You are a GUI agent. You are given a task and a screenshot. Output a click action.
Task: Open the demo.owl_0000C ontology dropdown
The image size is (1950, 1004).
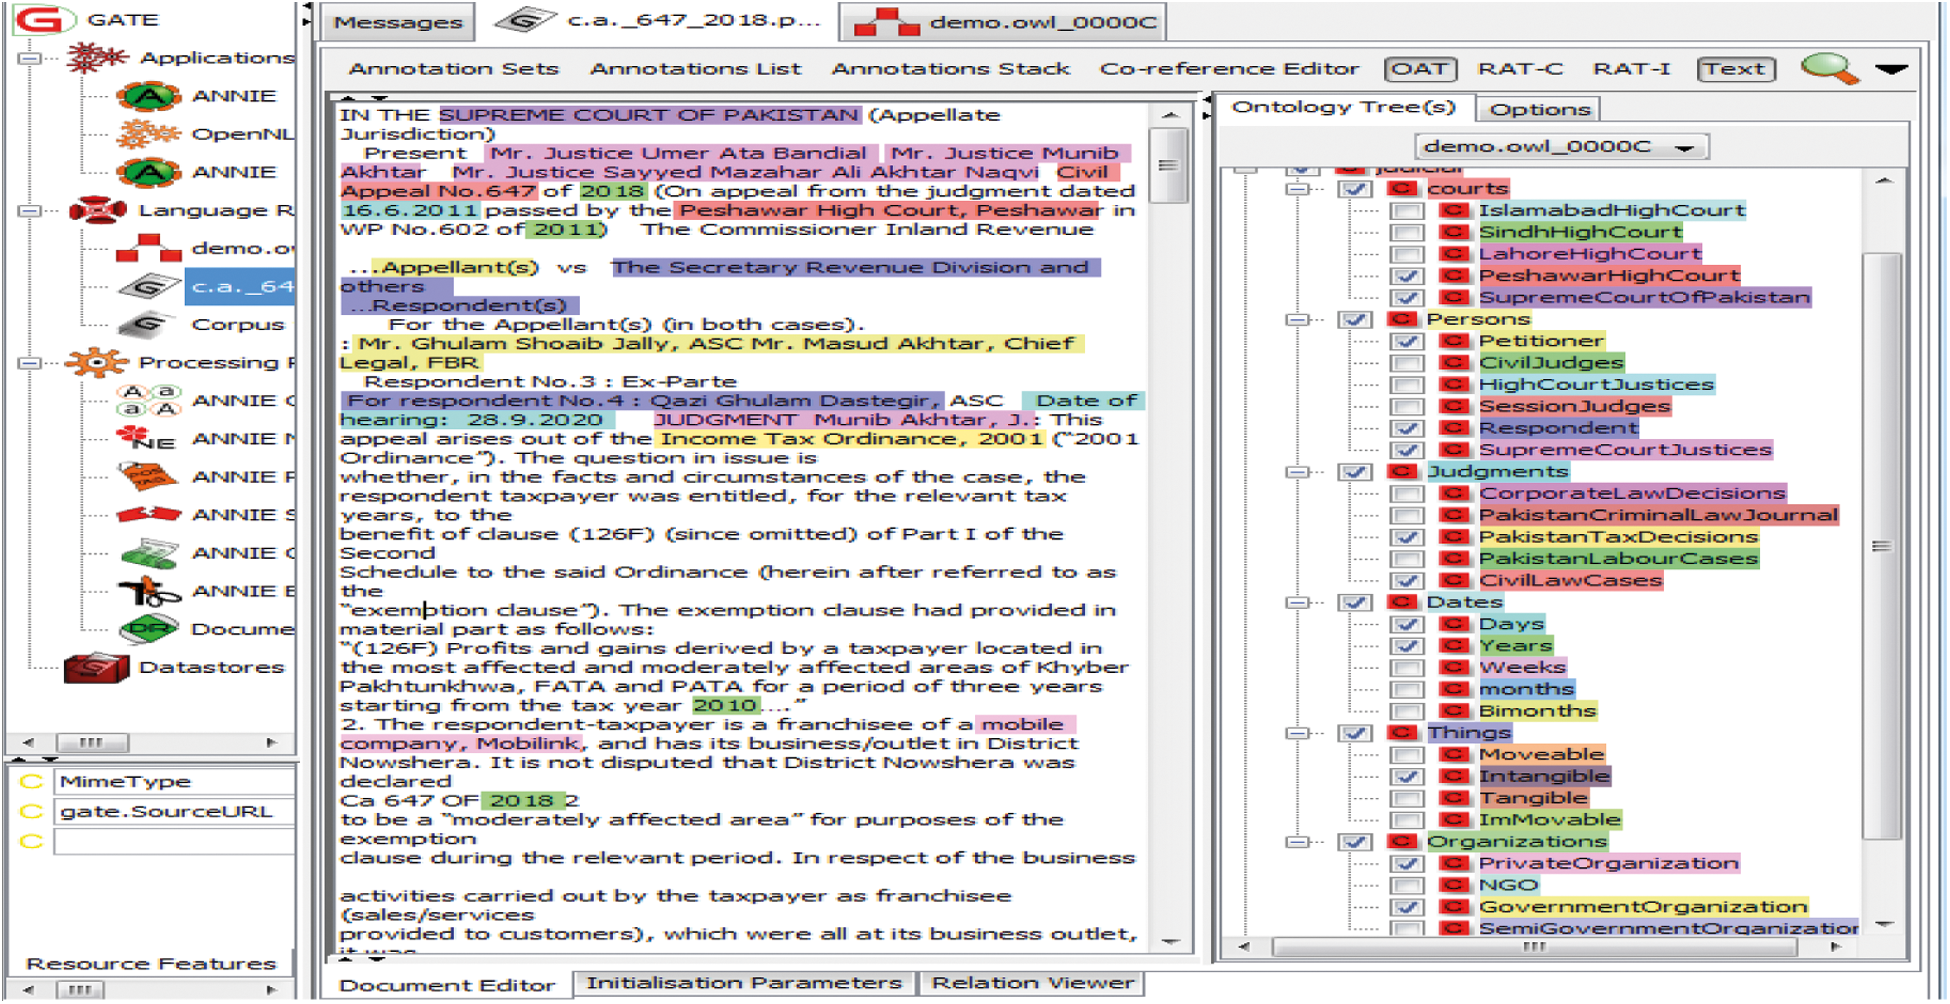coord(1685,148)
